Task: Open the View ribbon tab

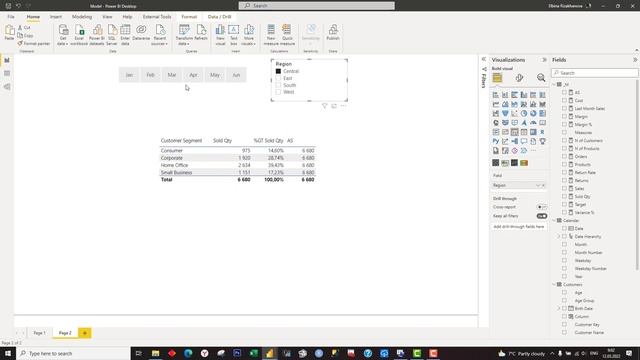Action: tap(107, 17)
